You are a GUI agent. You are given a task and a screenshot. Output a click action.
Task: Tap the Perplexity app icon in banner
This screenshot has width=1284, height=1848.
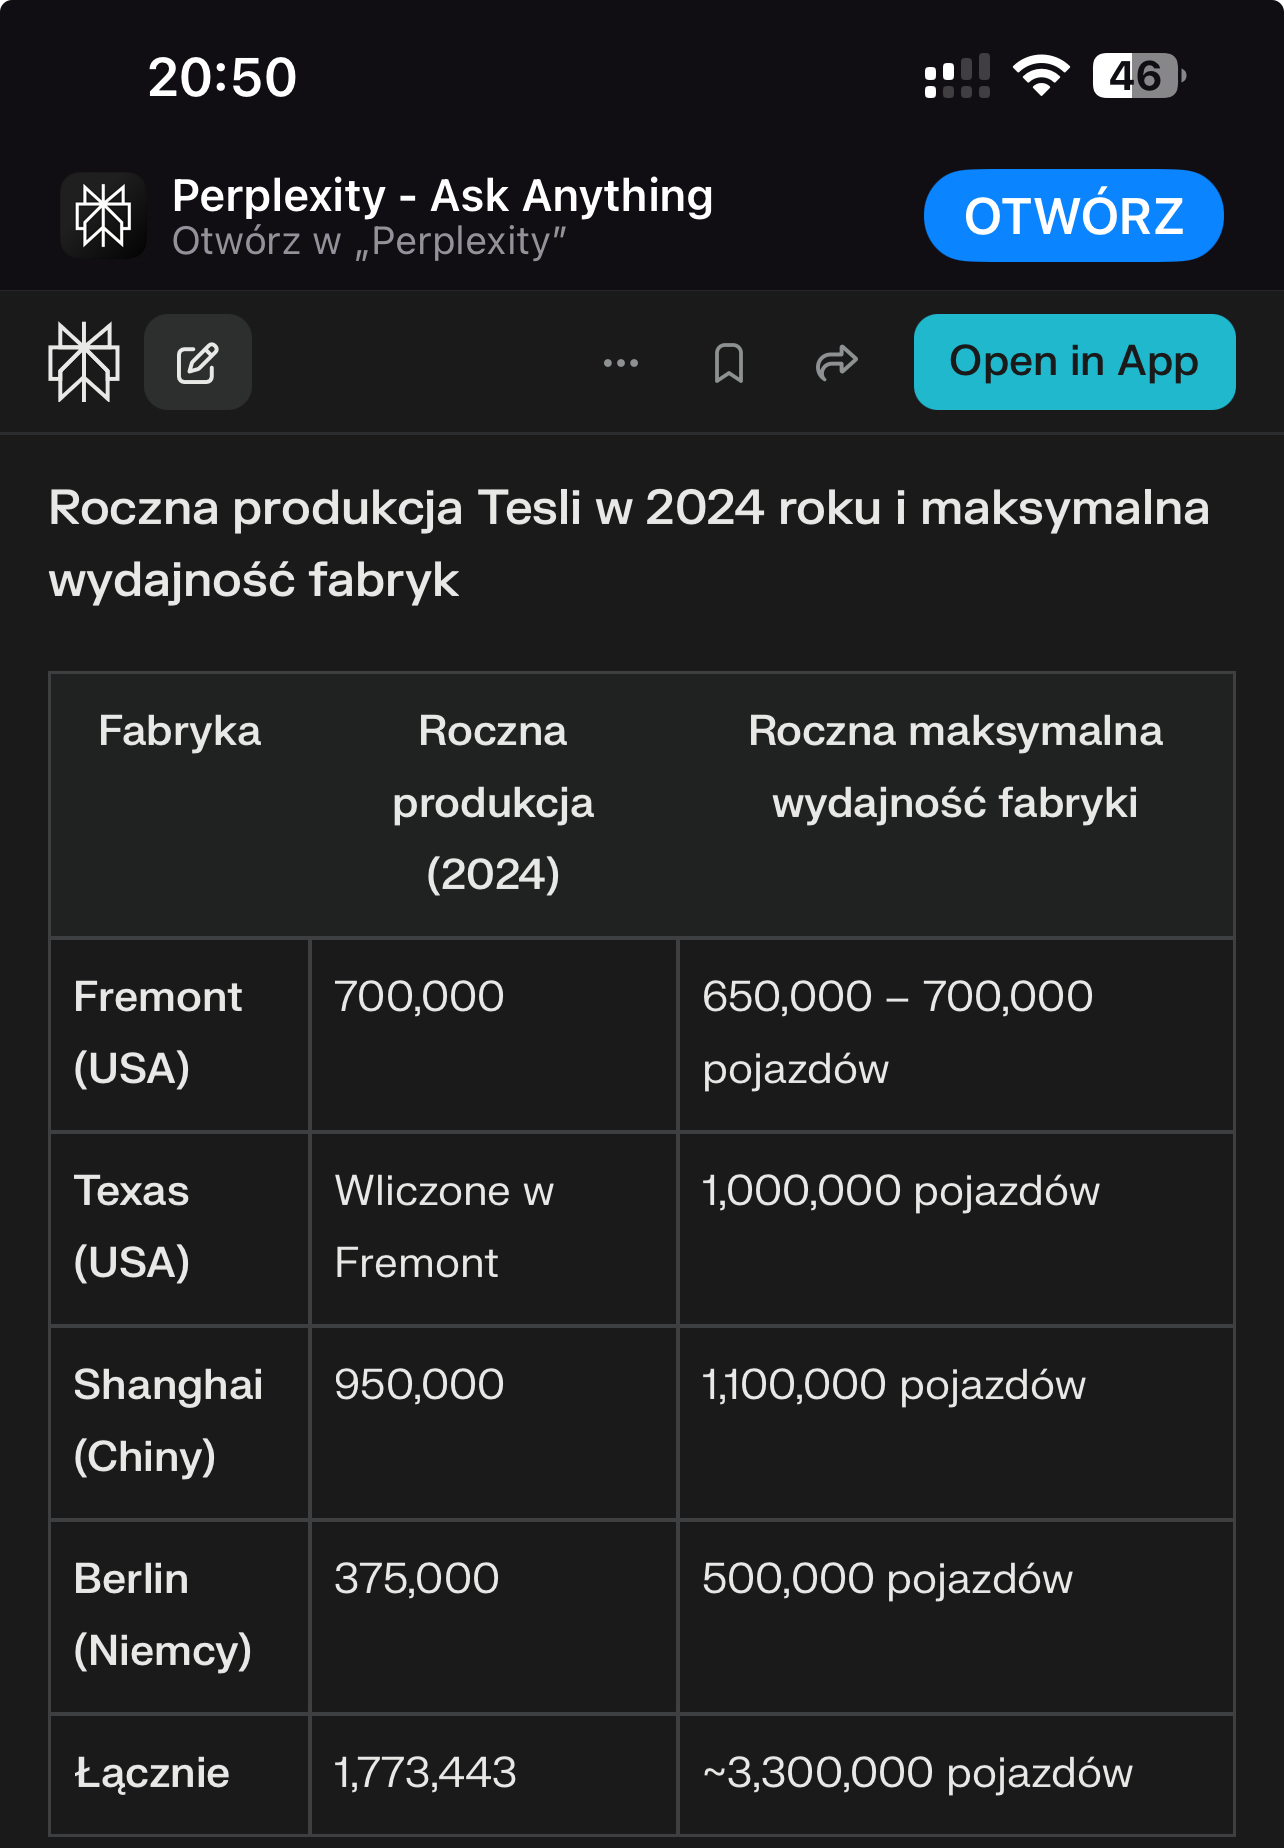[x=103, y=216]
